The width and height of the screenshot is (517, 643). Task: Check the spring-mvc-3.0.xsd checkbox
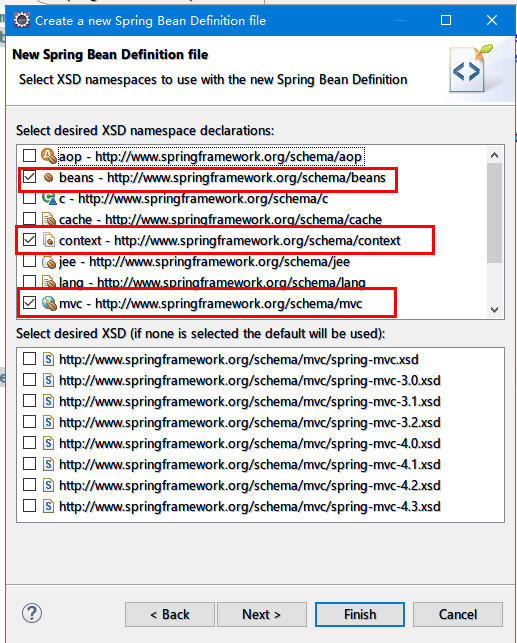(29, 380)
